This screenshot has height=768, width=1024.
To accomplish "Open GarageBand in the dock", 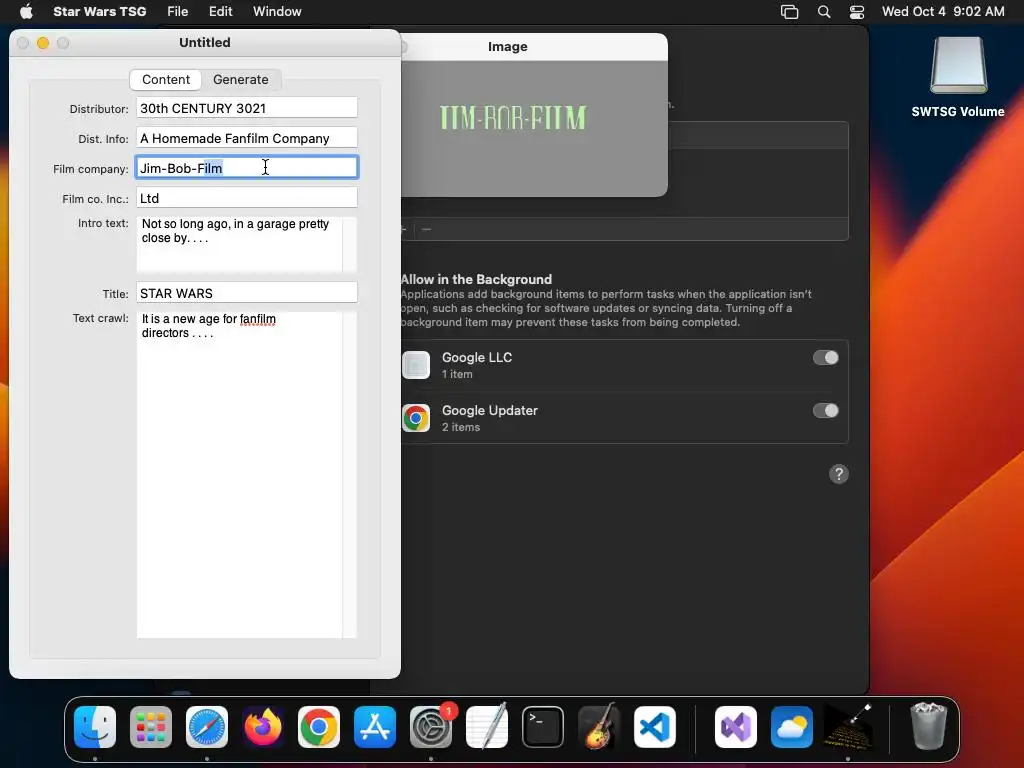I will [x=599, y=727].
